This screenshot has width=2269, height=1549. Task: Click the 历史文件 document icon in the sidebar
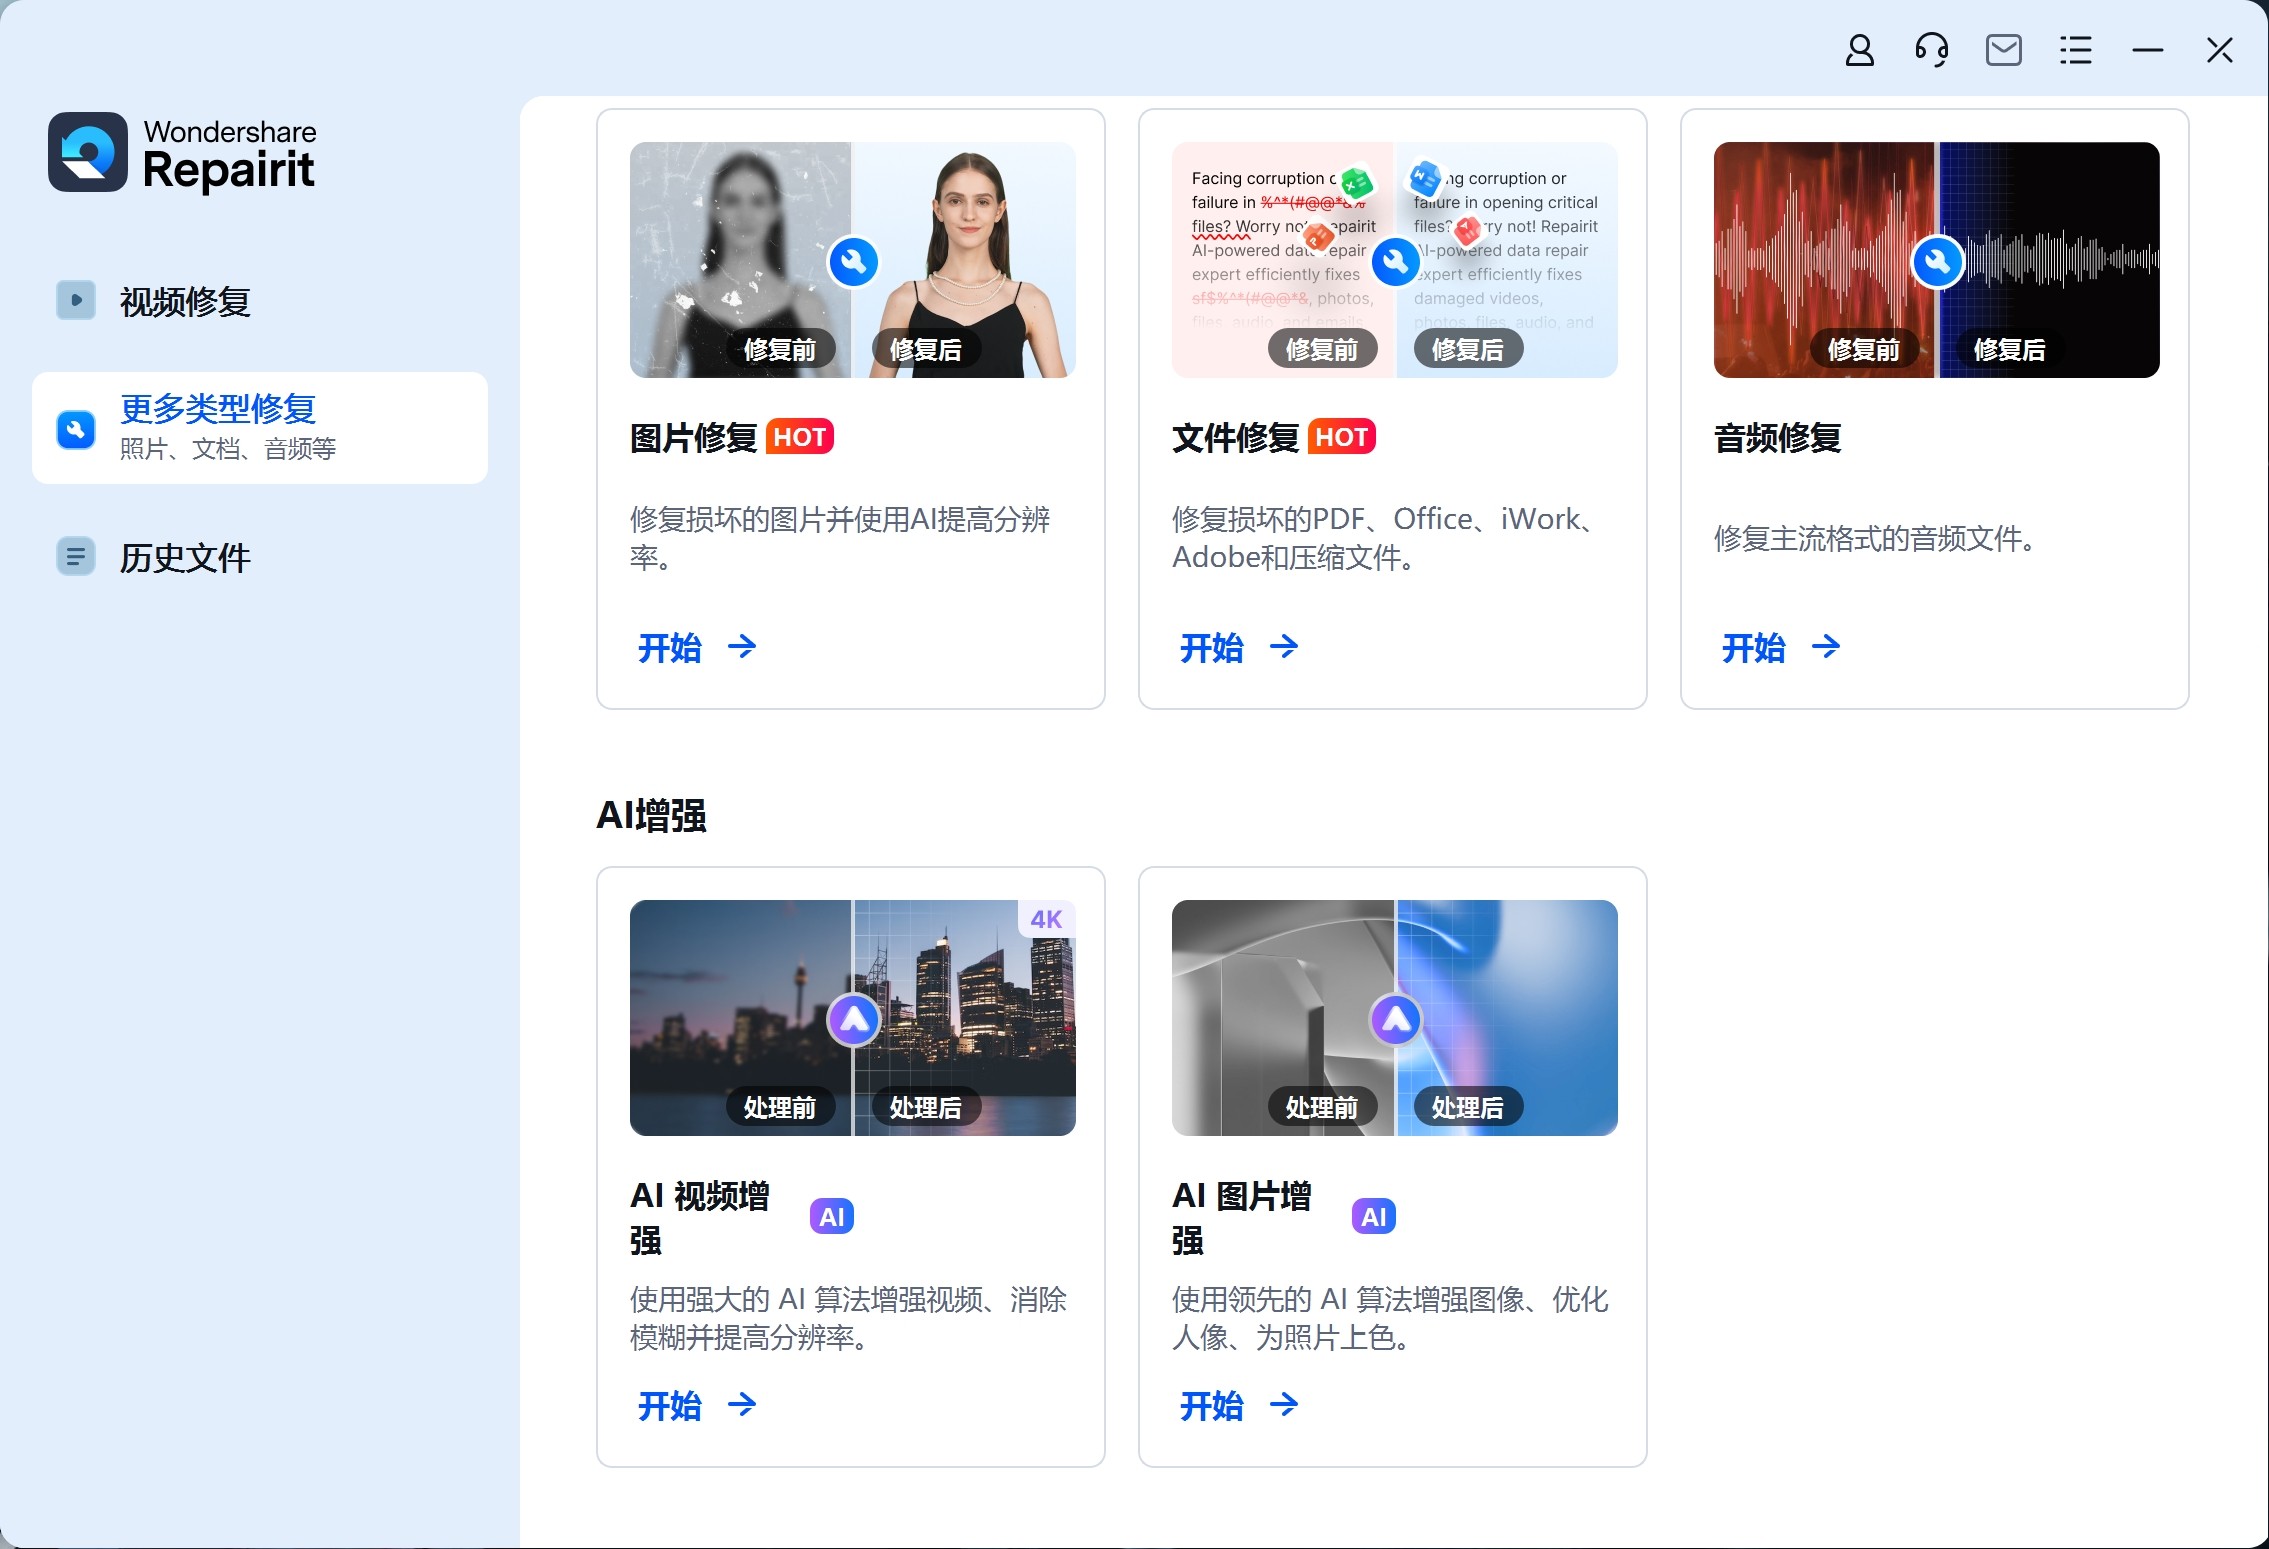pyautogui.click(x=76, y=556)
